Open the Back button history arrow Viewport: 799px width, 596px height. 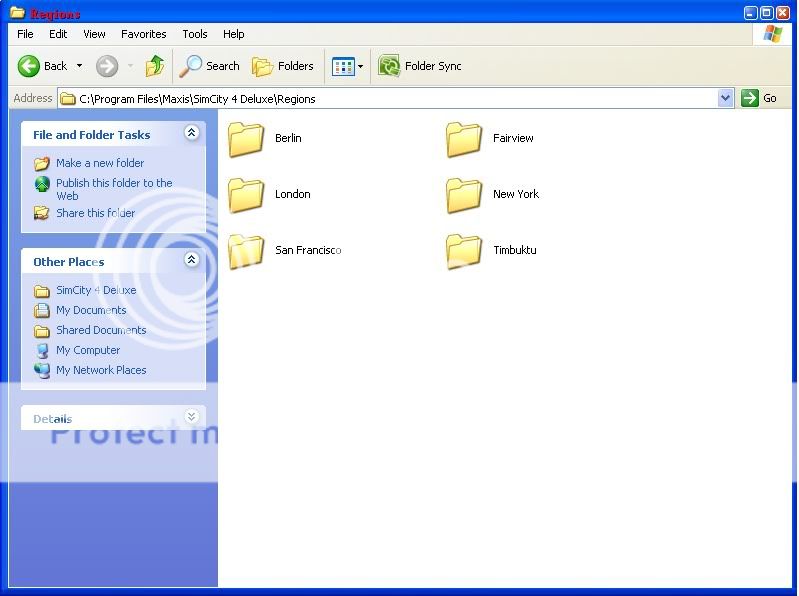[x=79, y=66]
